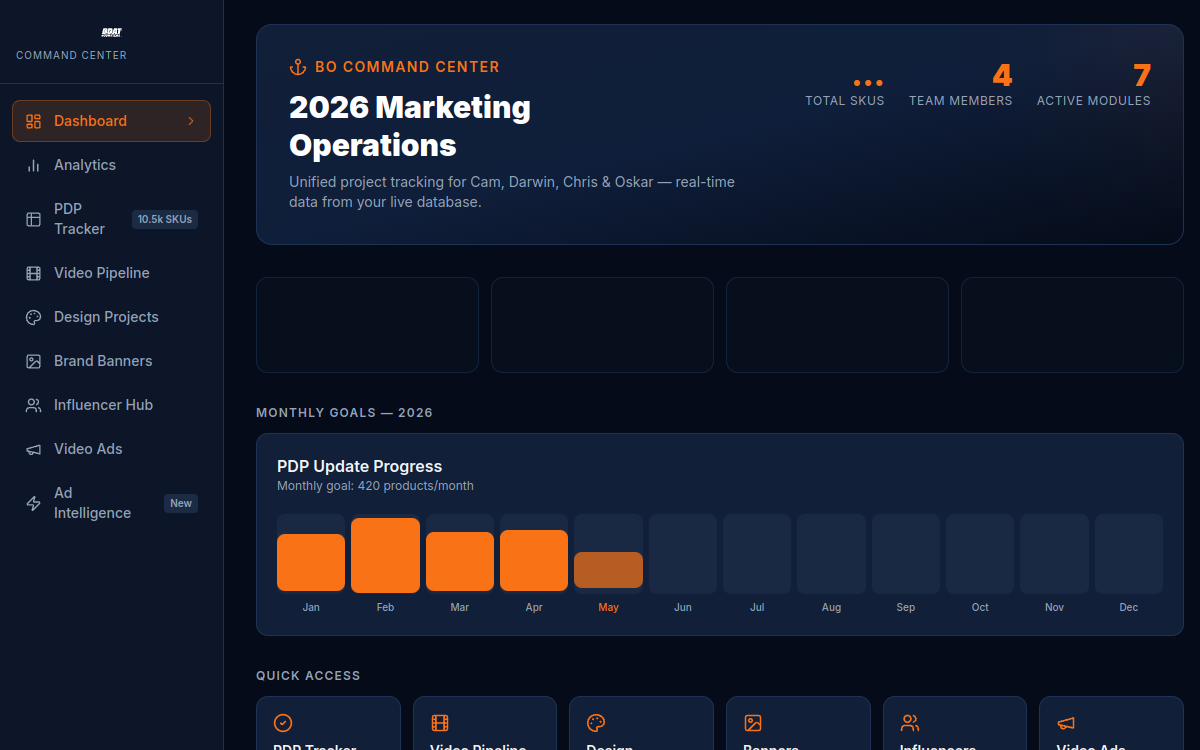Click the Influencer Hub people icon
The width and height of the screenshot is (1200, 750).
pyautogui.click(x=33, y=405)
